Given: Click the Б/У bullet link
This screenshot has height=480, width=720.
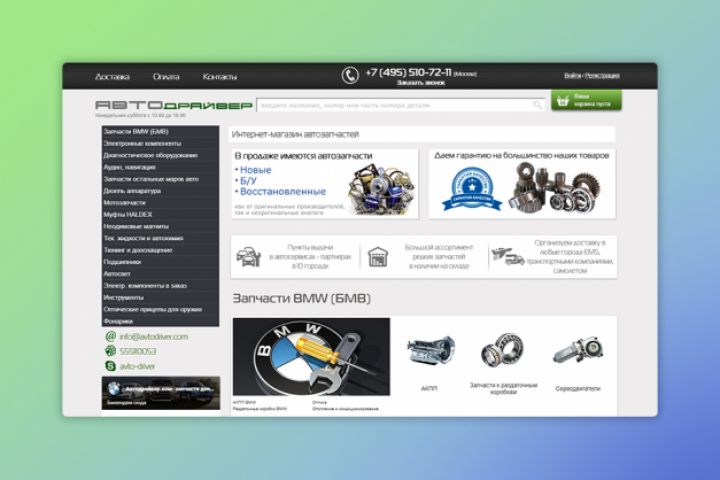Looking at the screenshot, I should tap(248, 181).
